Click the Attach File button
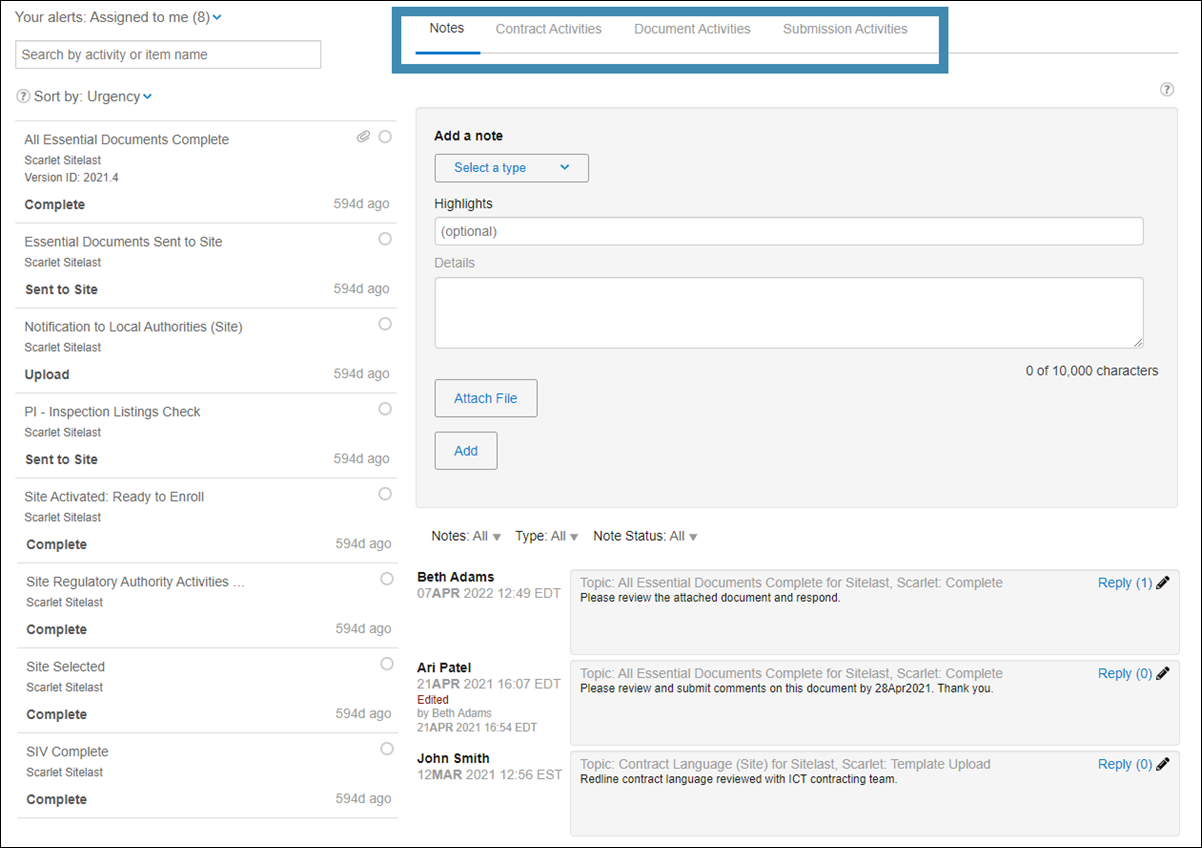Screen dimensions: 1202x848 tap(485, 398)
